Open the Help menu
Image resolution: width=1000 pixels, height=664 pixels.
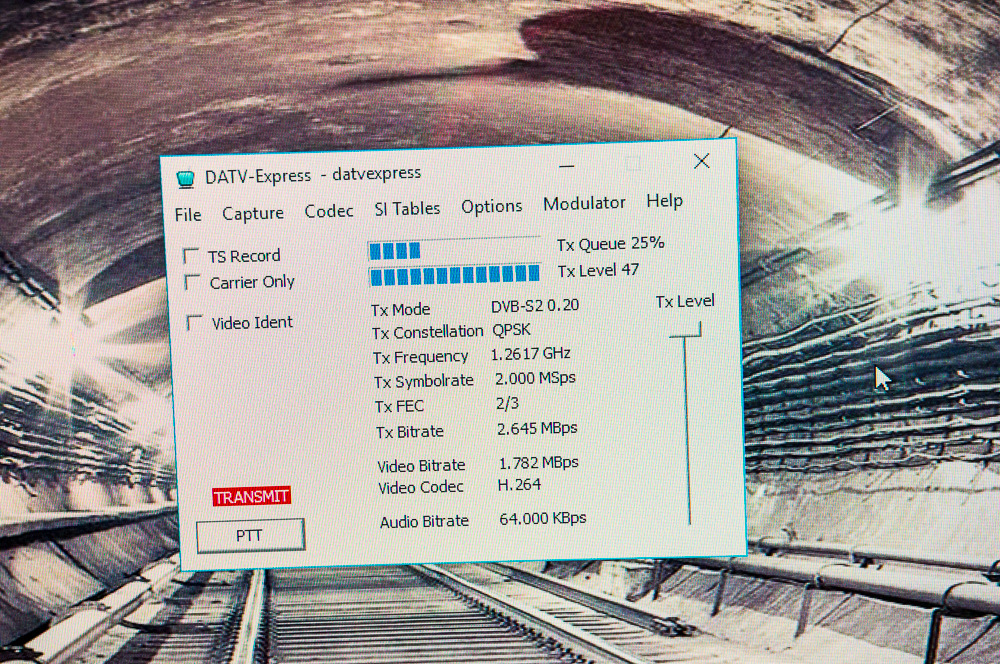(665, 201)
